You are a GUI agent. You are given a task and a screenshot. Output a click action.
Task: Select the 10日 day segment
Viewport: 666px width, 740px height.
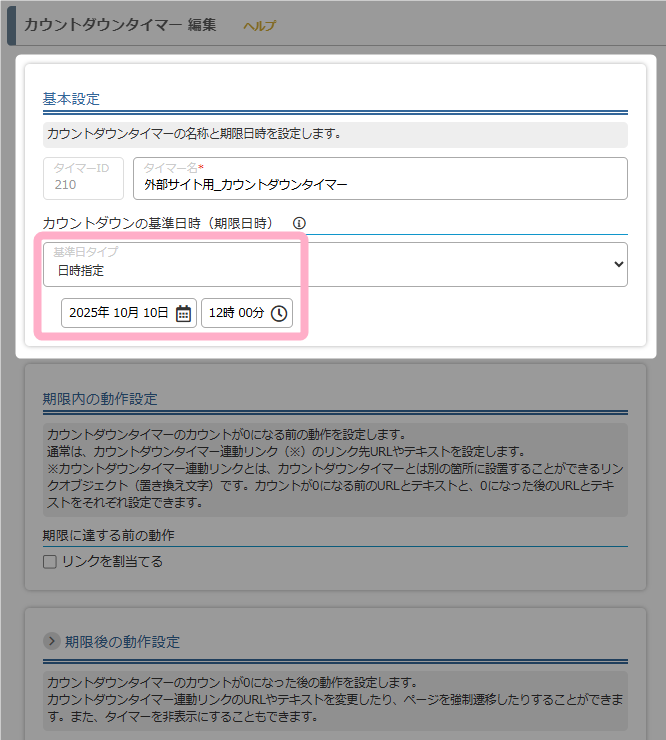click(x=156, y=313)
